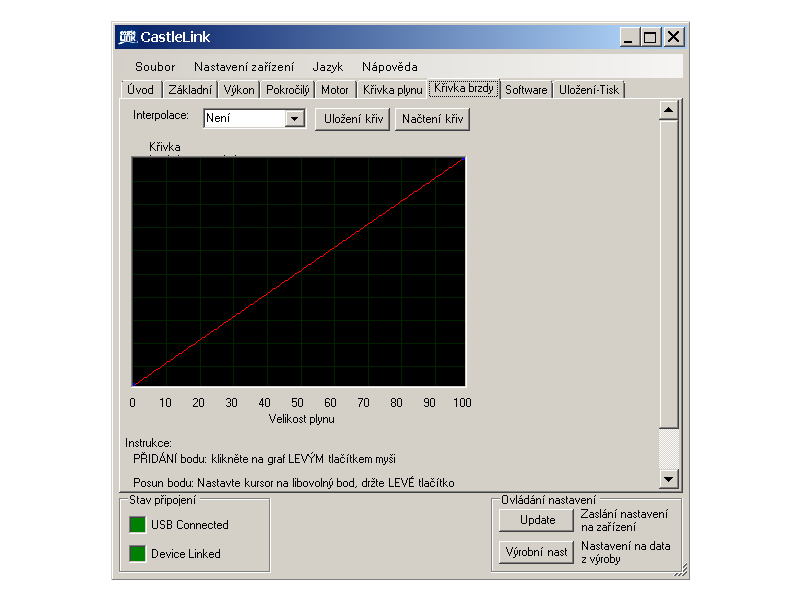The width and height of the screenshot is (800, 600).
Task: Click the green USB Connected indicator
Action: point(137,525)
